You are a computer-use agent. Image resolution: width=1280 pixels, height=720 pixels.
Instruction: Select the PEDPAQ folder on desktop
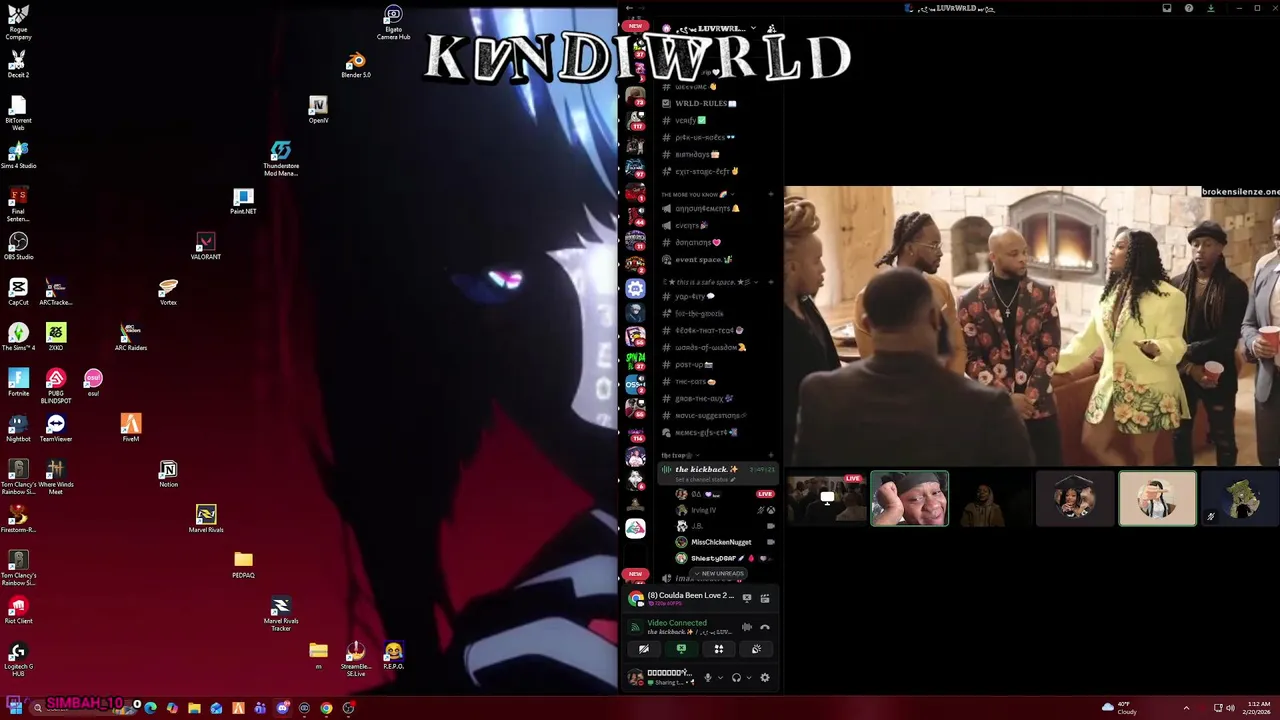tap(243, 565)
